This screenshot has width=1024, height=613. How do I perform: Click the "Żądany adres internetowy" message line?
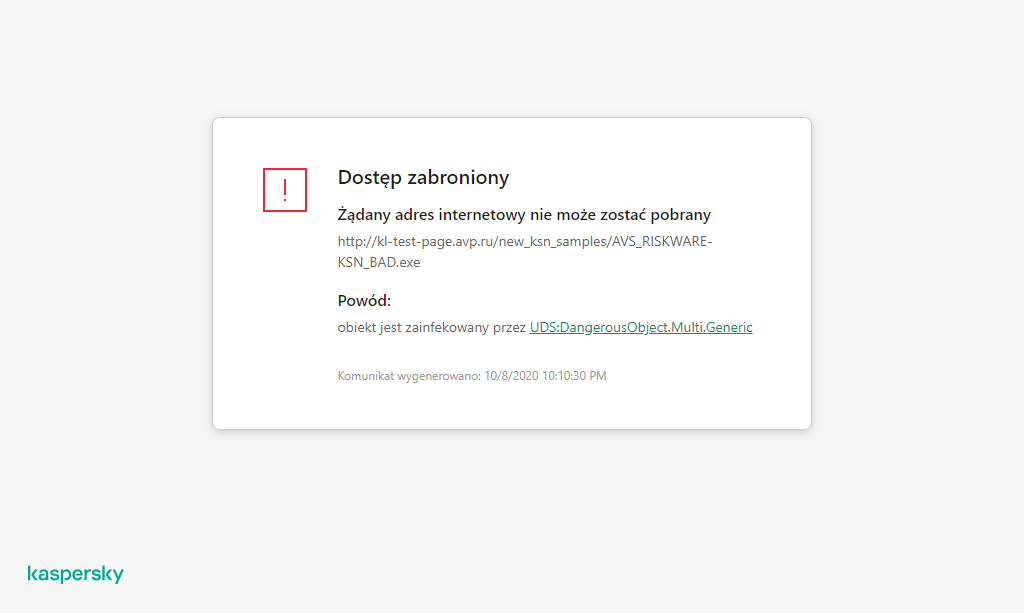[524, 215]
